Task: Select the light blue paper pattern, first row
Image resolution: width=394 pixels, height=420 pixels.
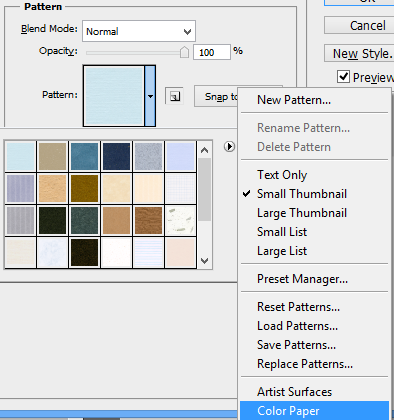Action: [x=21, y=156]
